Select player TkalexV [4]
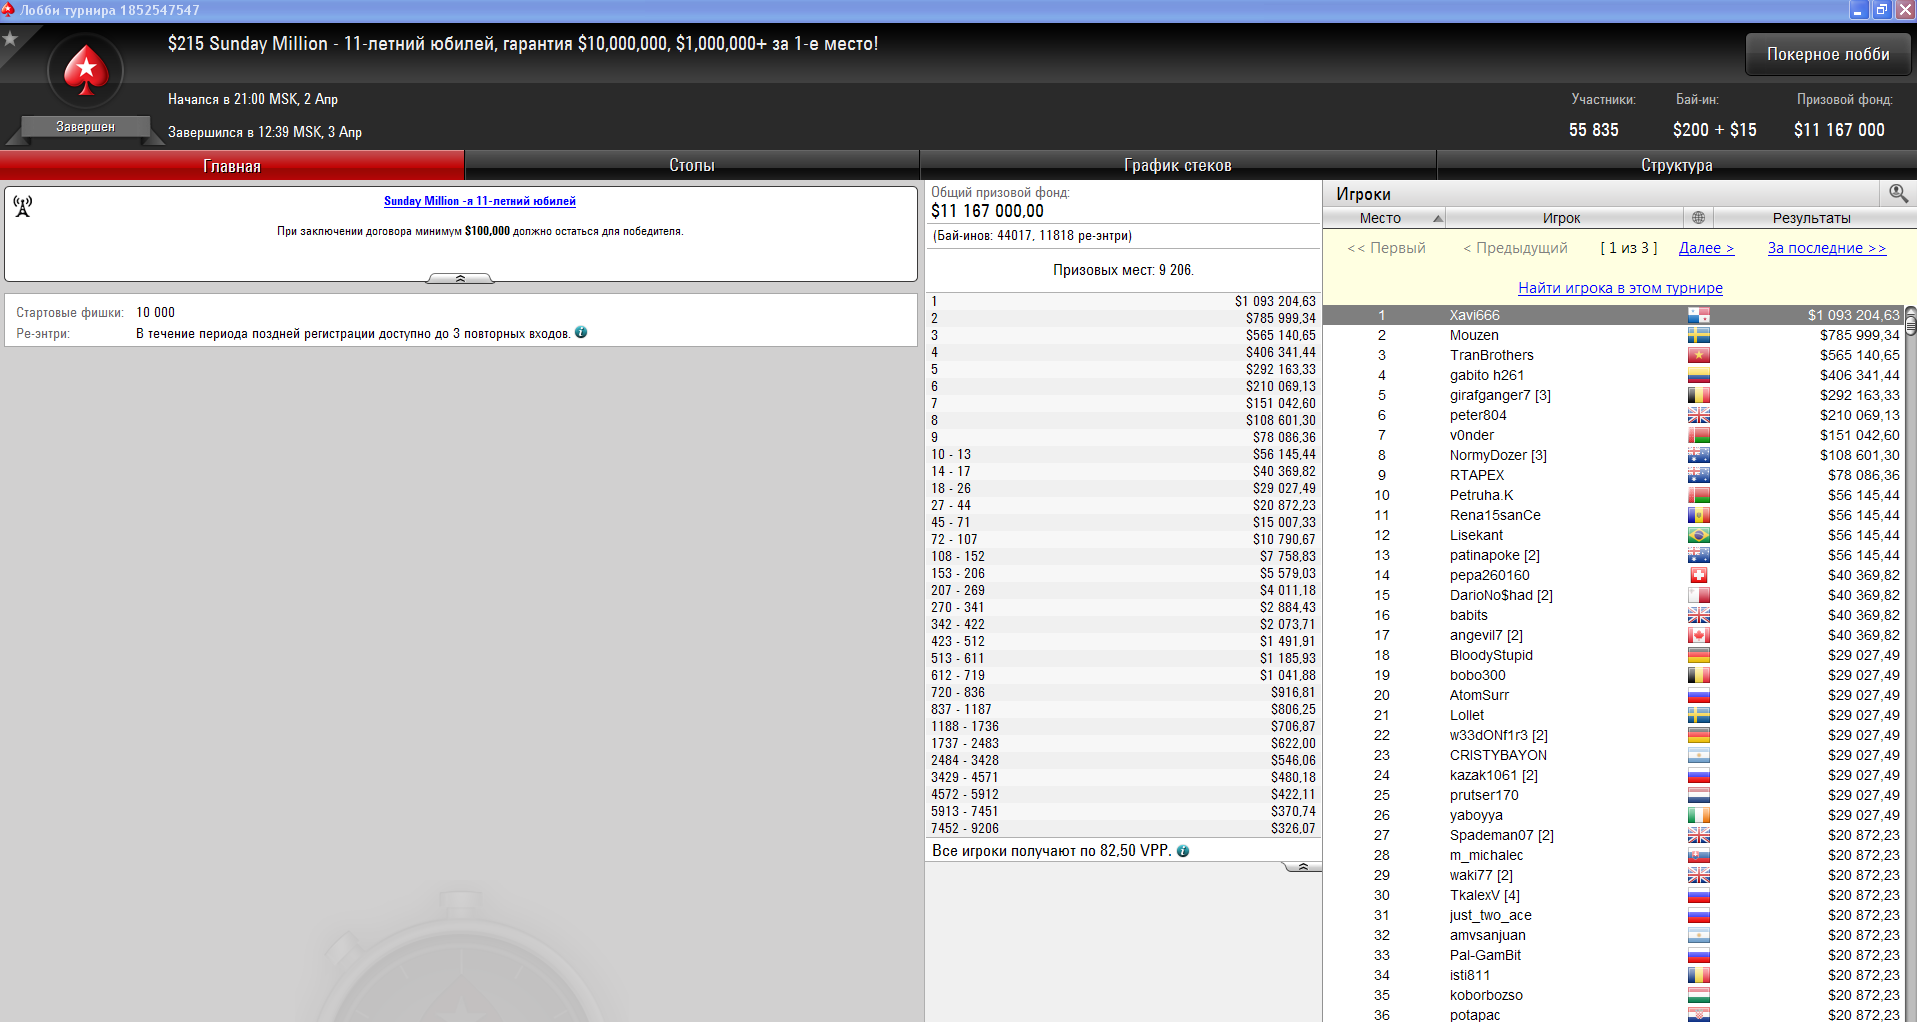The image size is (1917, 1022). (x=1613, y=895)
